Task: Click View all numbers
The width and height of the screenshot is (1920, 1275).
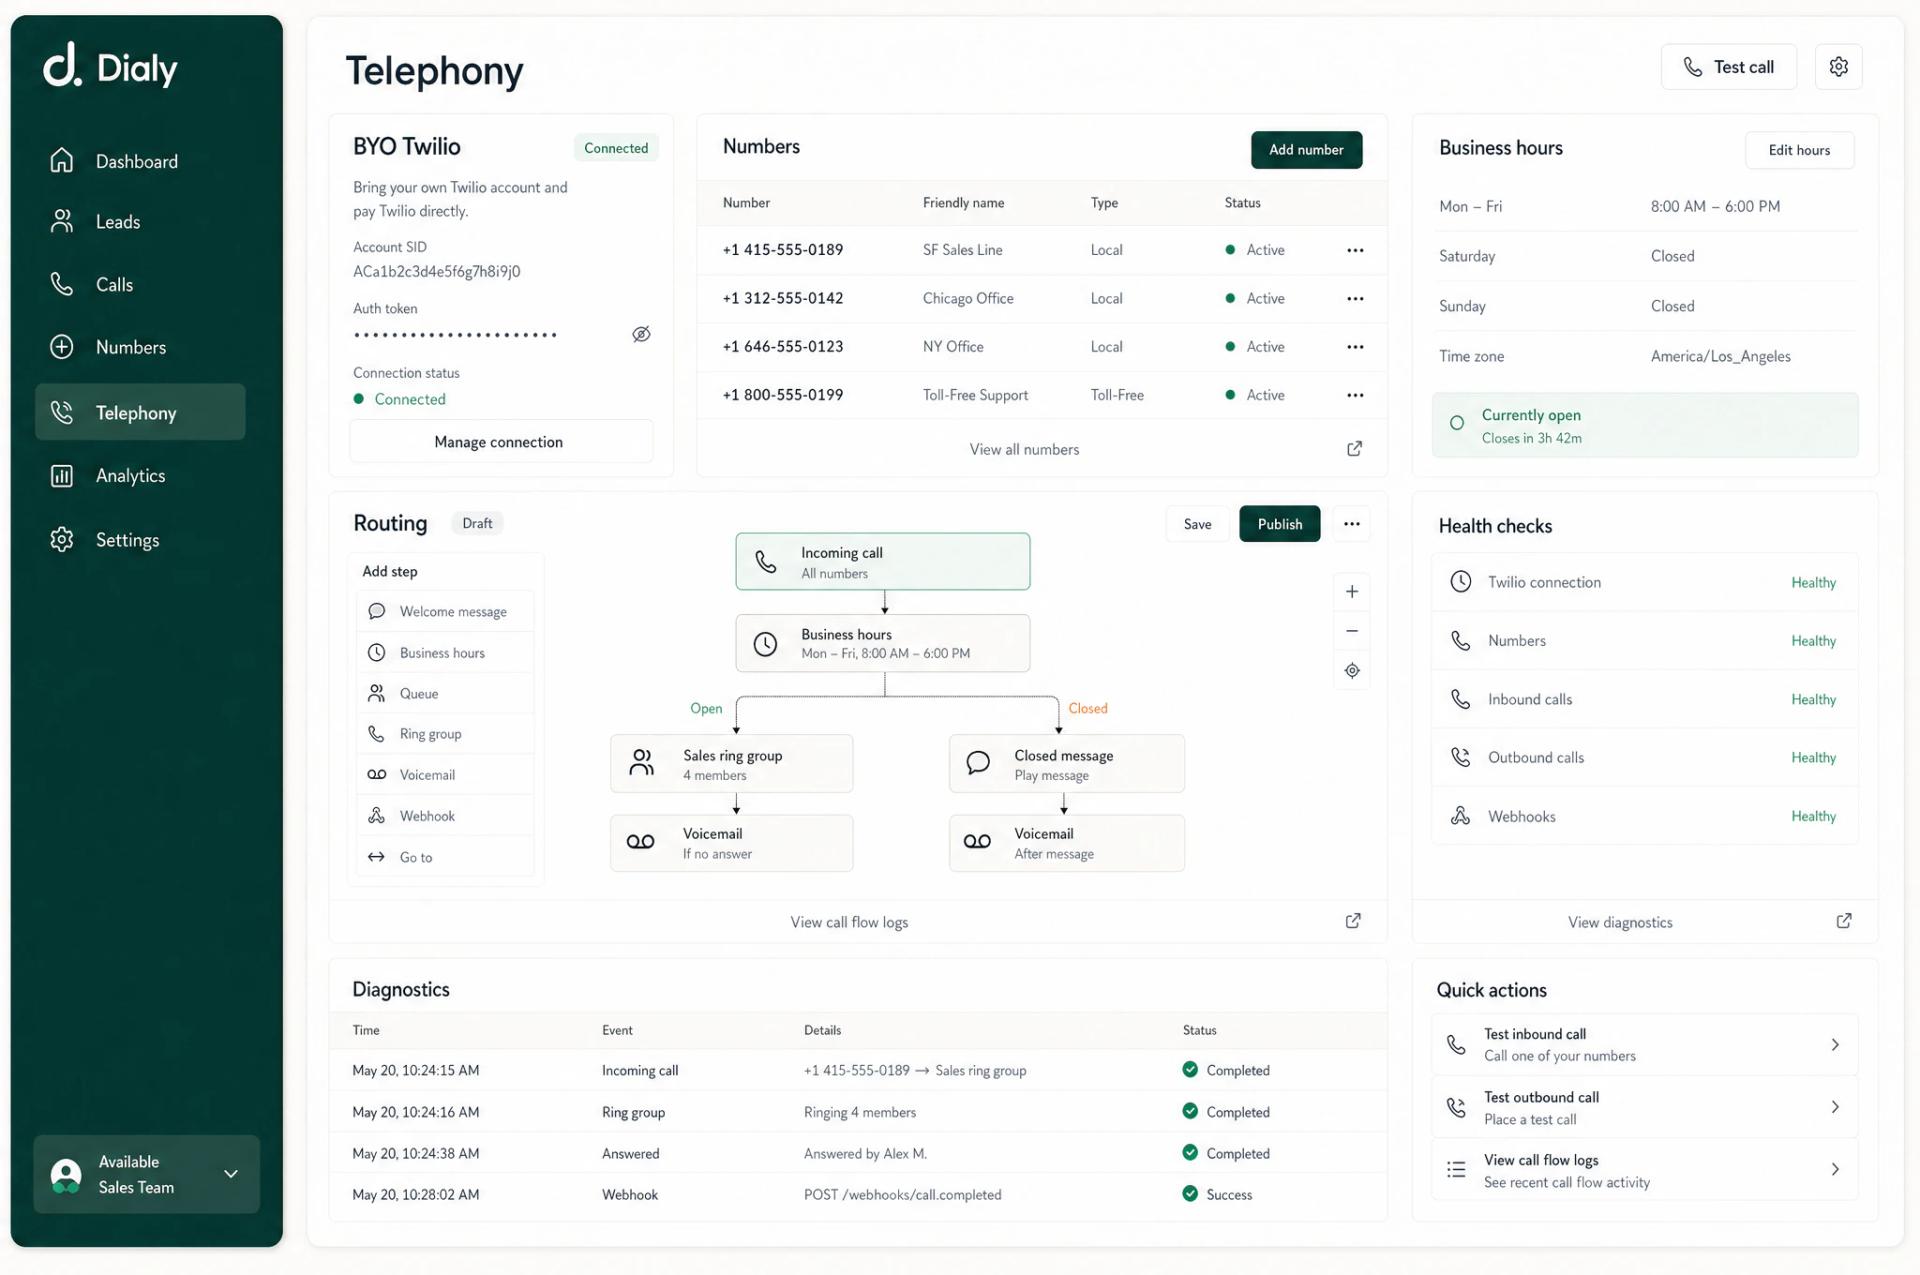Action: [1024, 449]
